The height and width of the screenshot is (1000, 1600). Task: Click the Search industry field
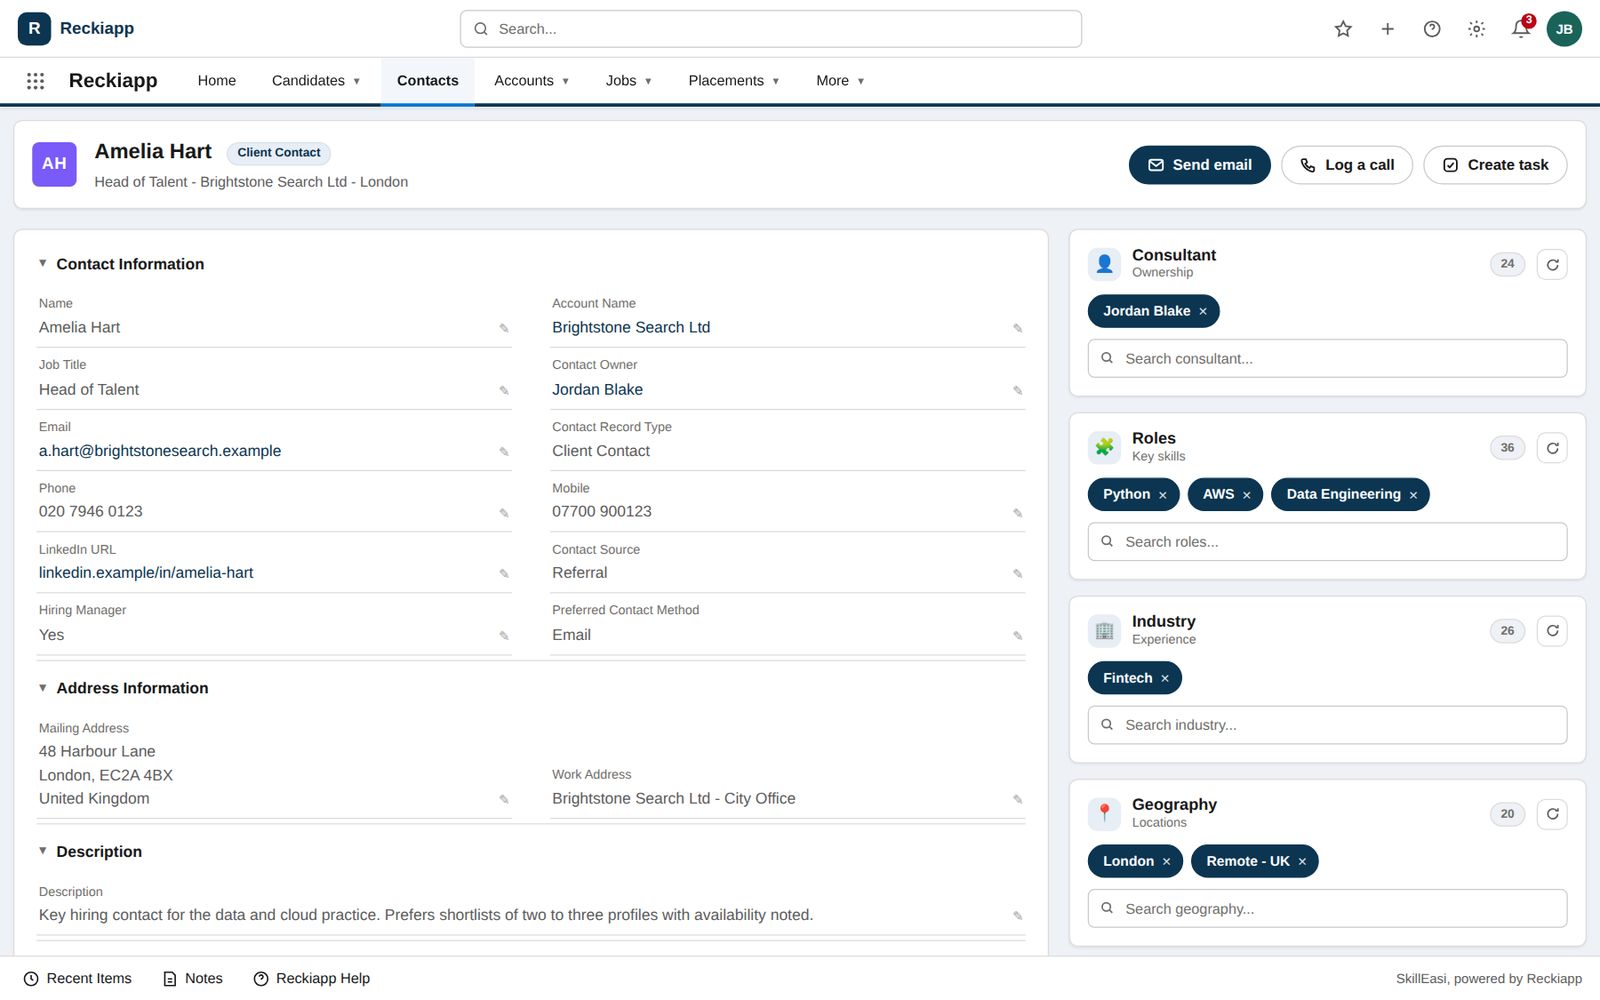tap(1327, 725)
